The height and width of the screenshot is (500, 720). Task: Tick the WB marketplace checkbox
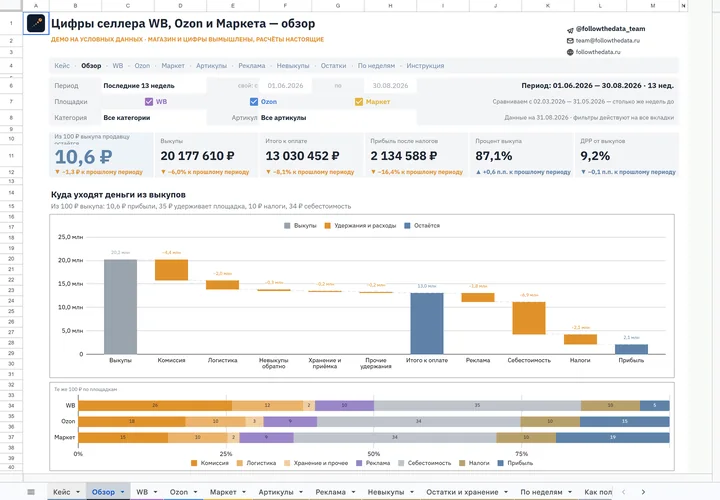pyautogui.click(x=149, y=101)
